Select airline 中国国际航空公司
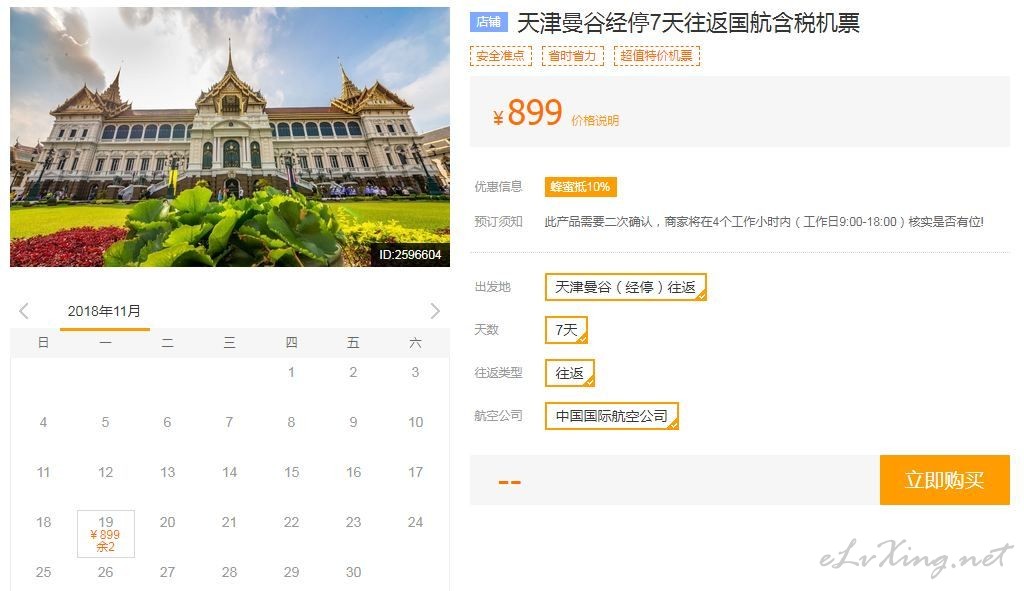The height and width of the screenshot is (591, 1024). point(612,416)
